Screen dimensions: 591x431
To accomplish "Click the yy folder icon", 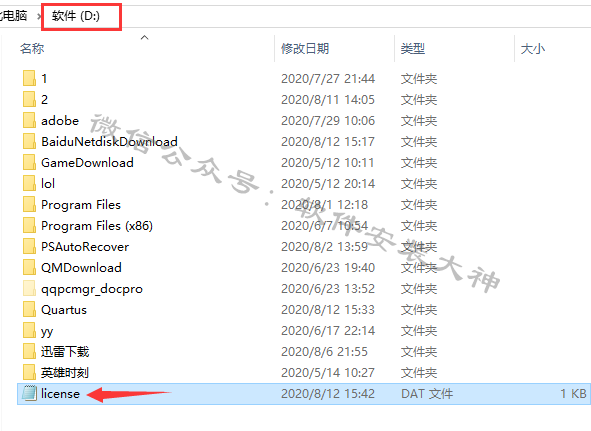I will click(29, 331).
